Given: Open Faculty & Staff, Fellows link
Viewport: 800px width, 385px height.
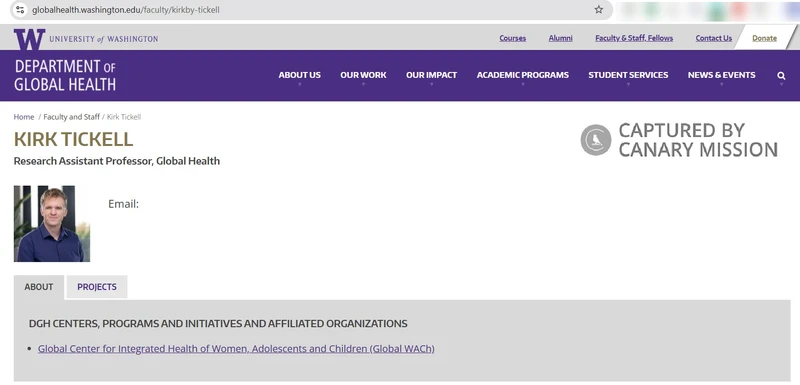Looking at the screenshot, I should coord(634,38).
